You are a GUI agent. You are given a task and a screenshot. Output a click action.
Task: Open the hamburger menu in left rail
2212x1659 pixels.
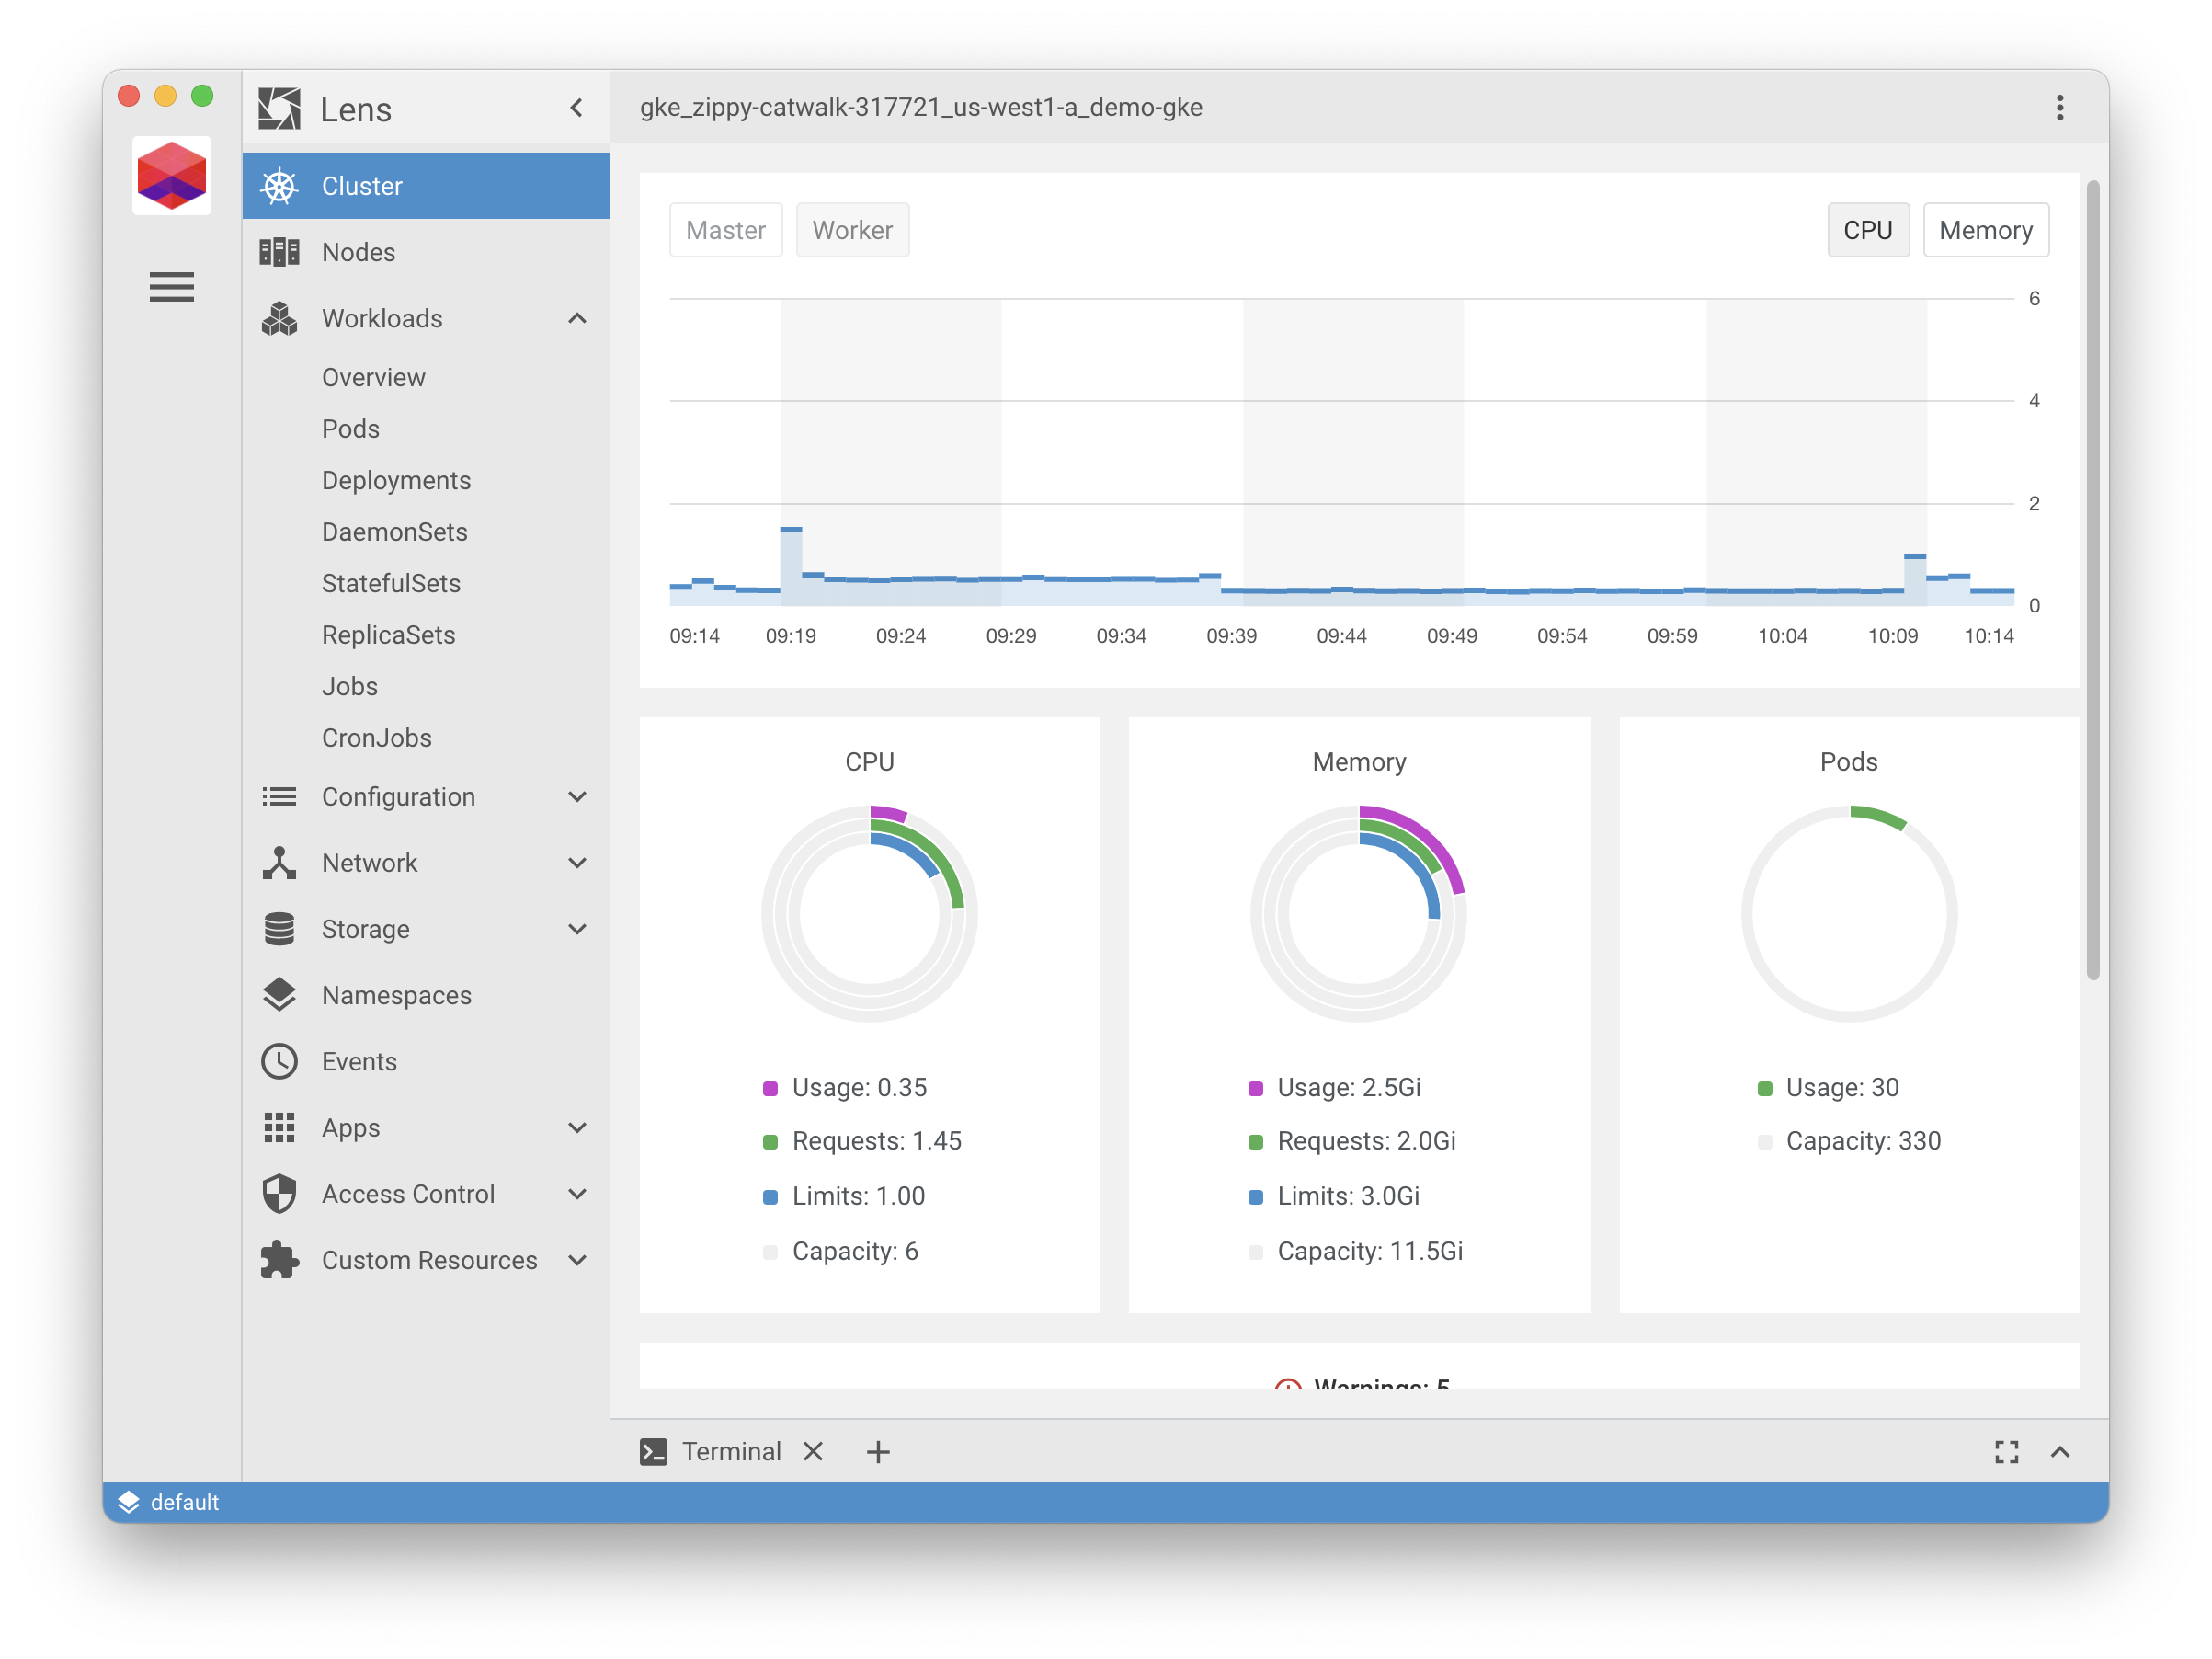(171, 287)
